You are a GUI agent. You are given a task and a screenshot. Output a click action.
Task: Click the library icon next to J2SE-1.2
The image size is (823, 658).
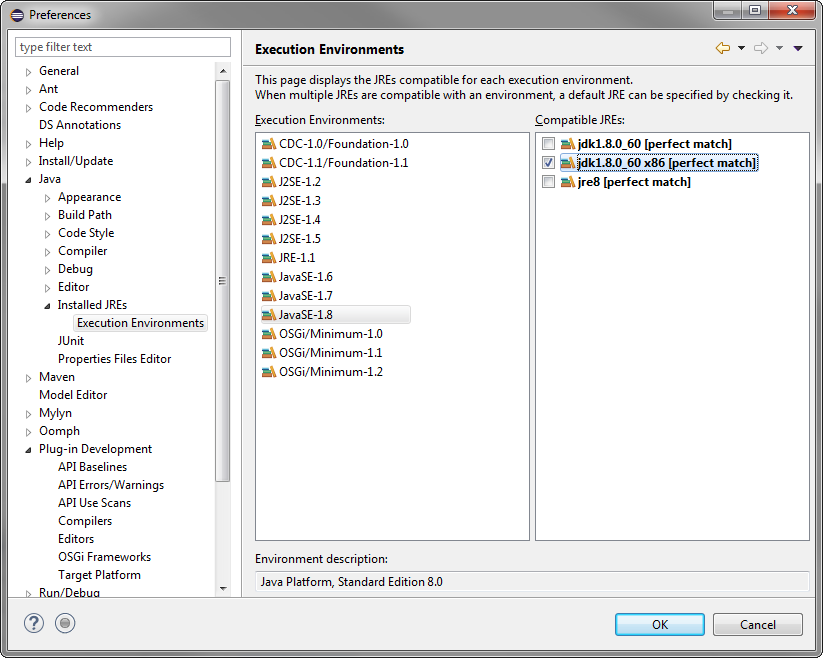point(269,182)
